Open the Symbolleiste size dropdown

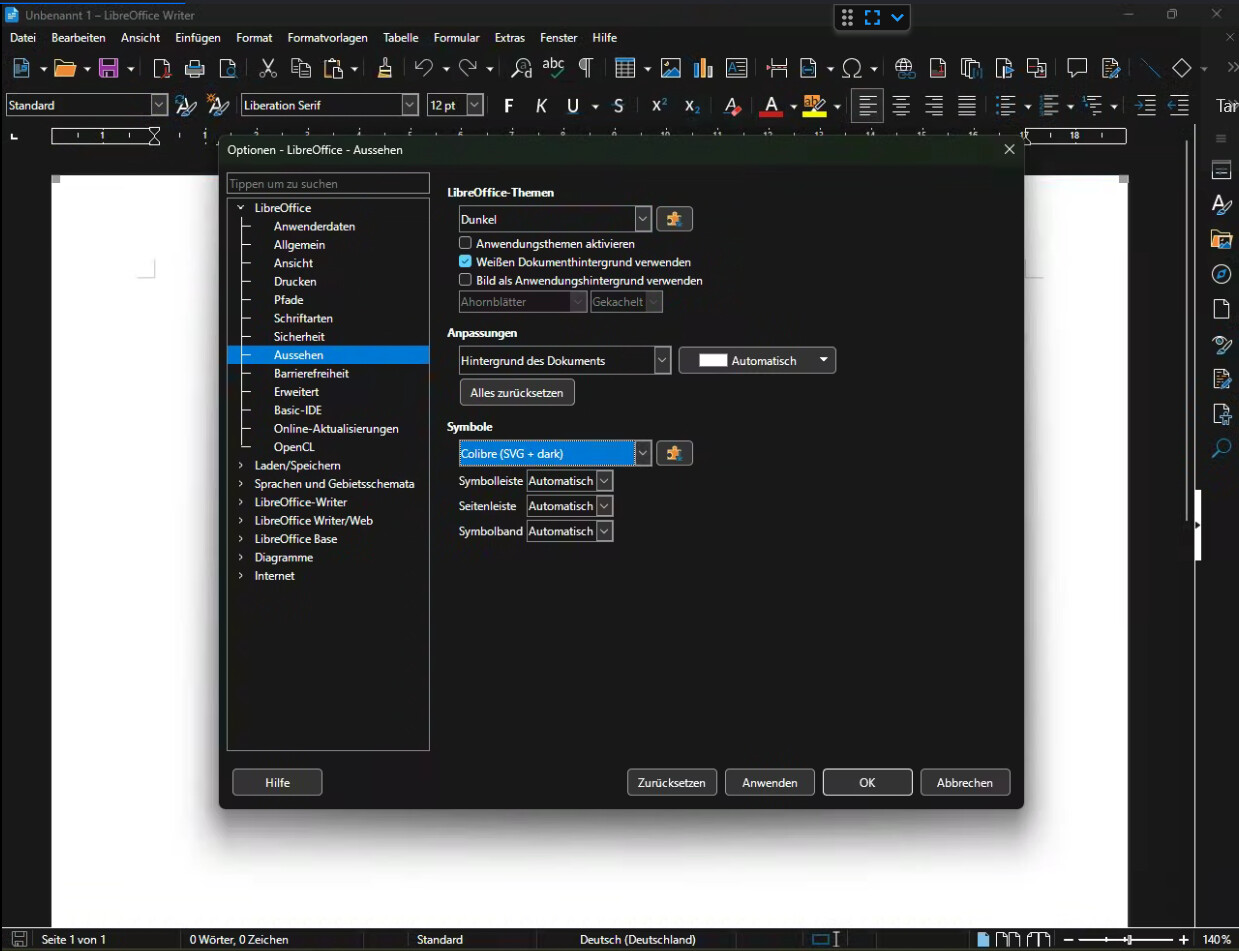click(604, 481)
